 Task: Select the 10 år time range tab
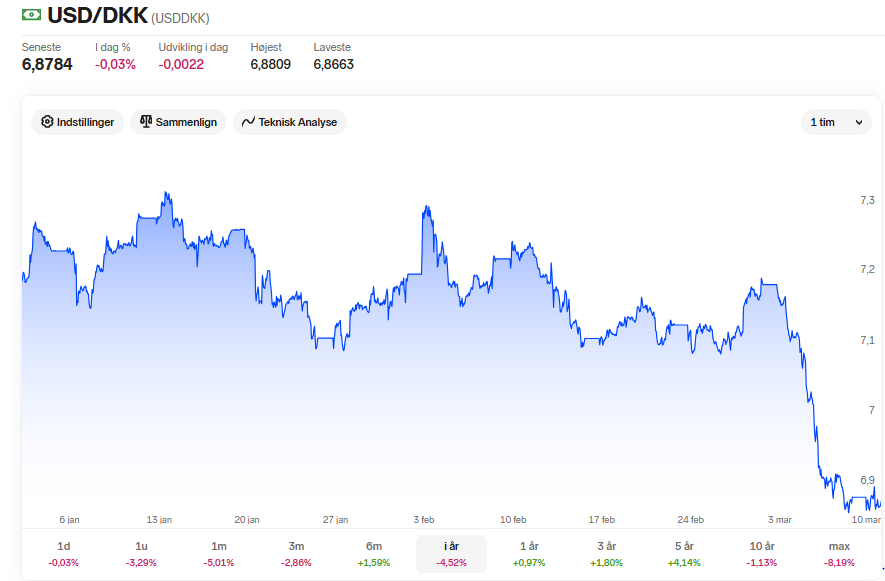(x=761, y=554)
